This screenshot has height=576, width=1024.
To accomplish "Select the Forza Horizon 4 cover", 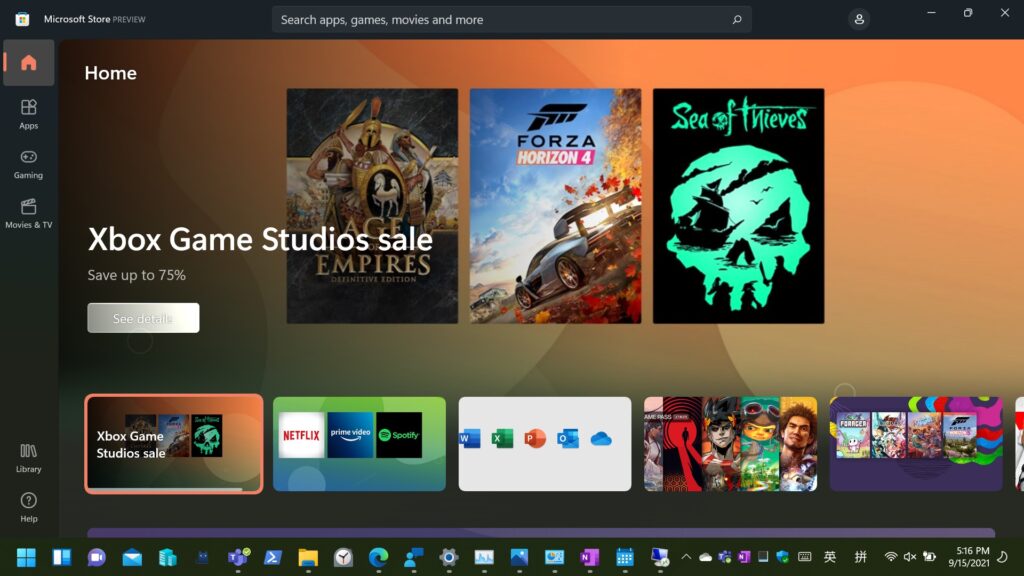I will click(555, 206).
